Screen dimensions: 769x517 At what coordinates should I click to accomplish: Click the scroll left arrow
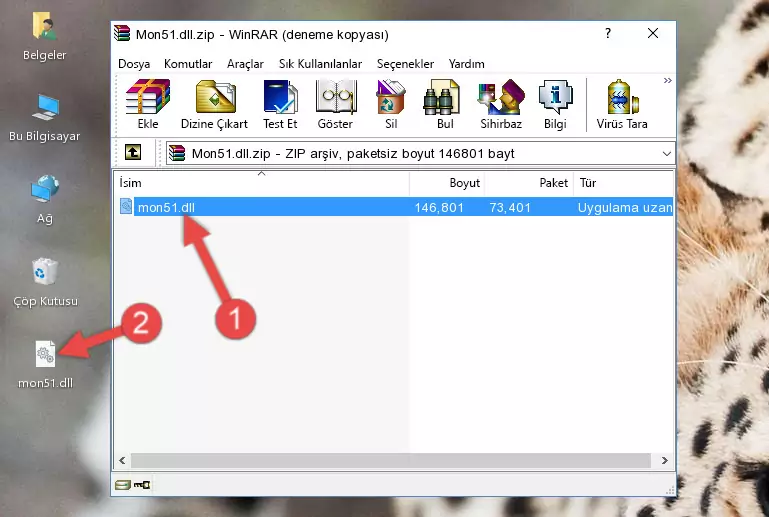pyautogui.click(x=122, y=460)
